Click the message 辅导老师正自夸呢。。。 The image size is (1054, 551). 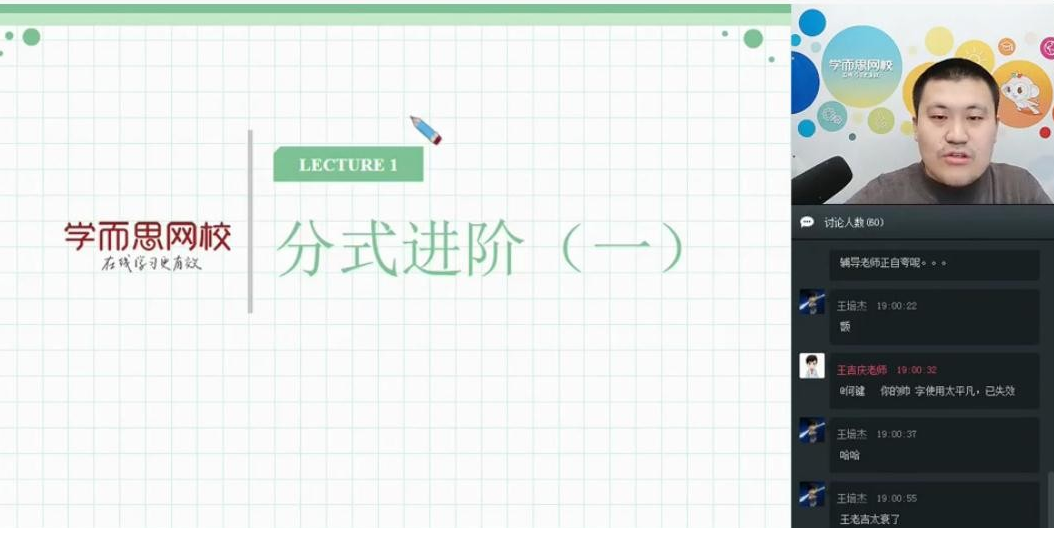pyautogui.click(x=893, y=263)
